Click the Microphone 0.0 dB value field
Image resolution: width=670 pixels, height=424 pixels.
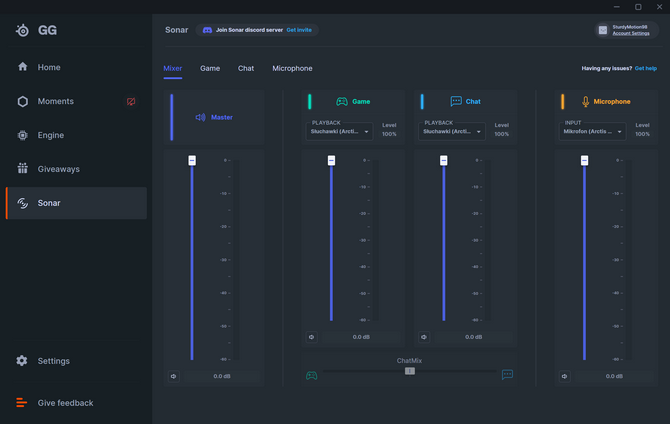click(614, 376)
